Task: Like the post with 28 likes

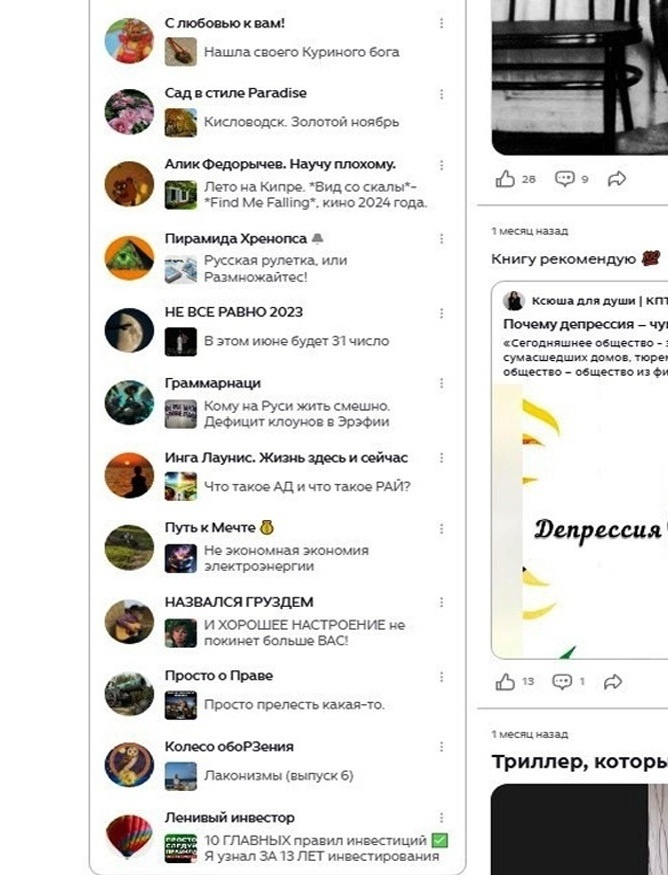Action: 505,179
